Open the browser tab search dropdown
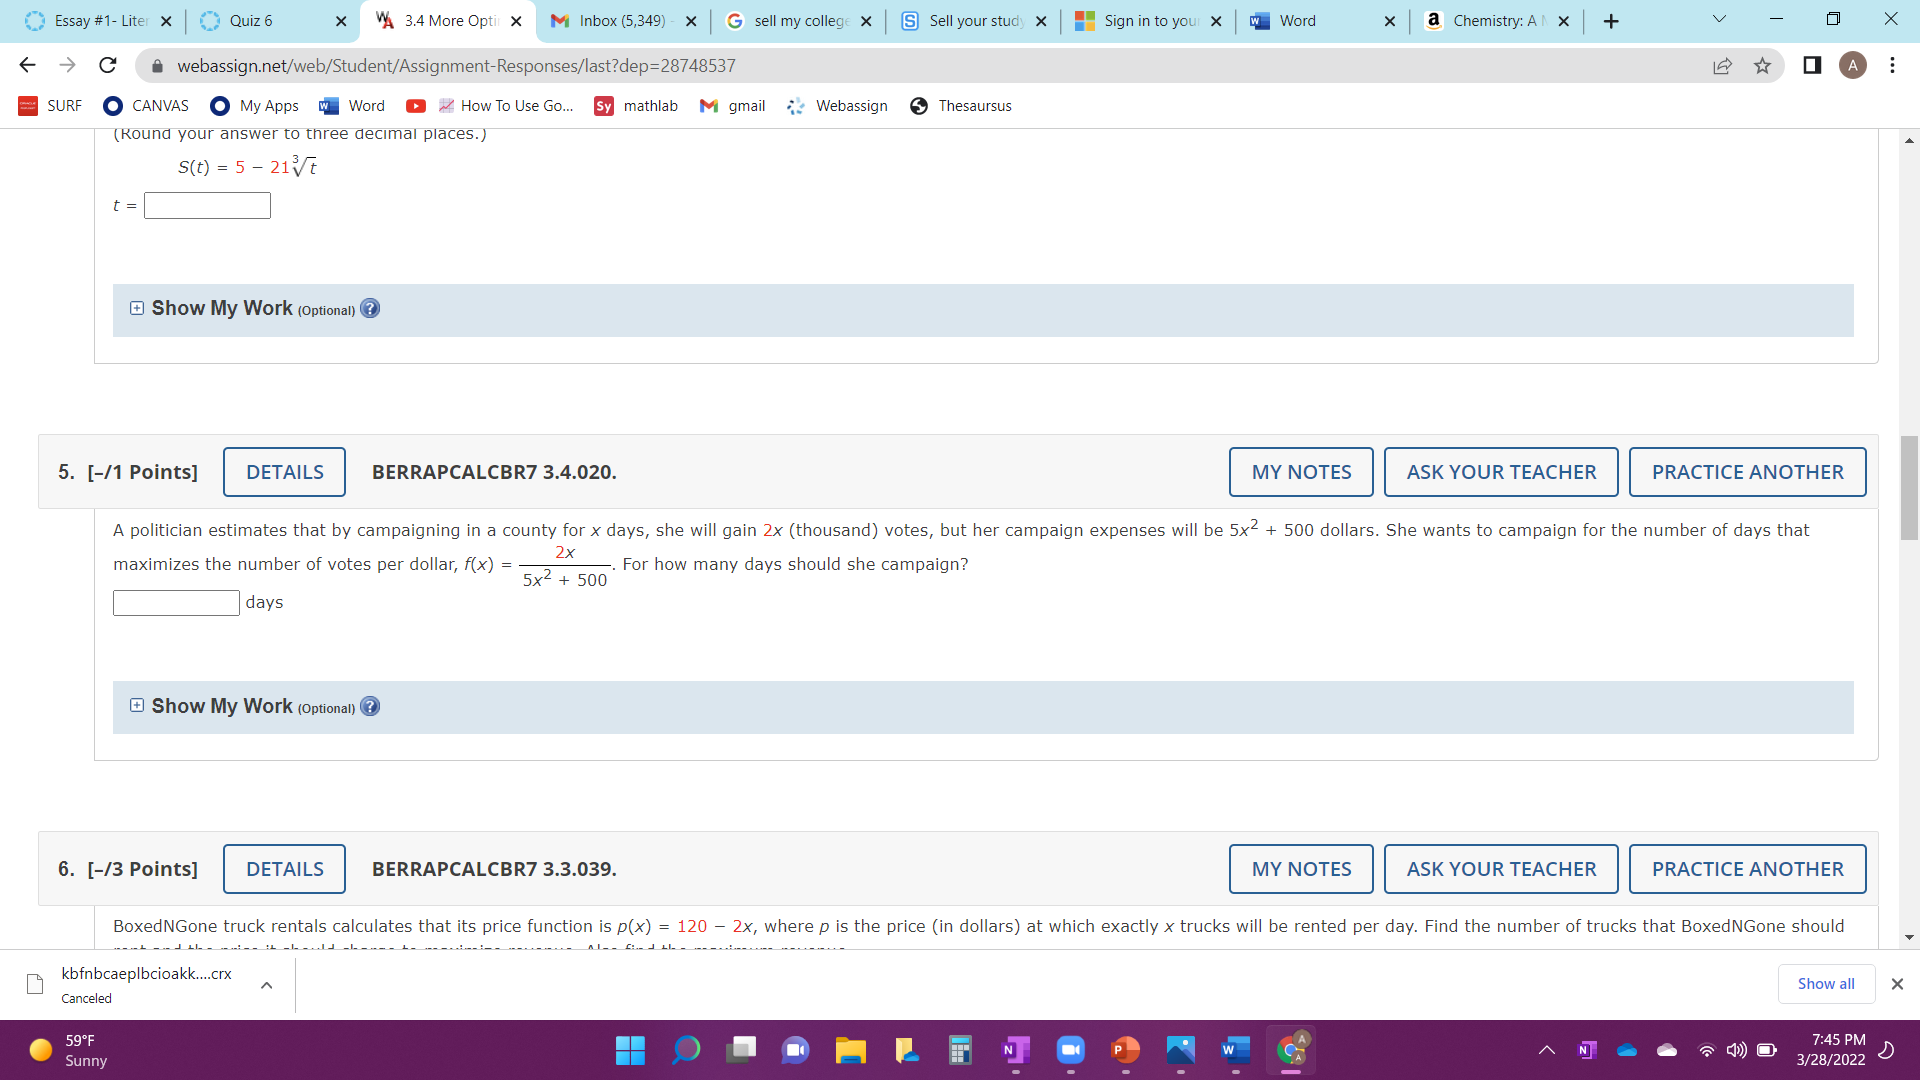The height and width of the screenshot is (1080, 1920). [1718, 20]
